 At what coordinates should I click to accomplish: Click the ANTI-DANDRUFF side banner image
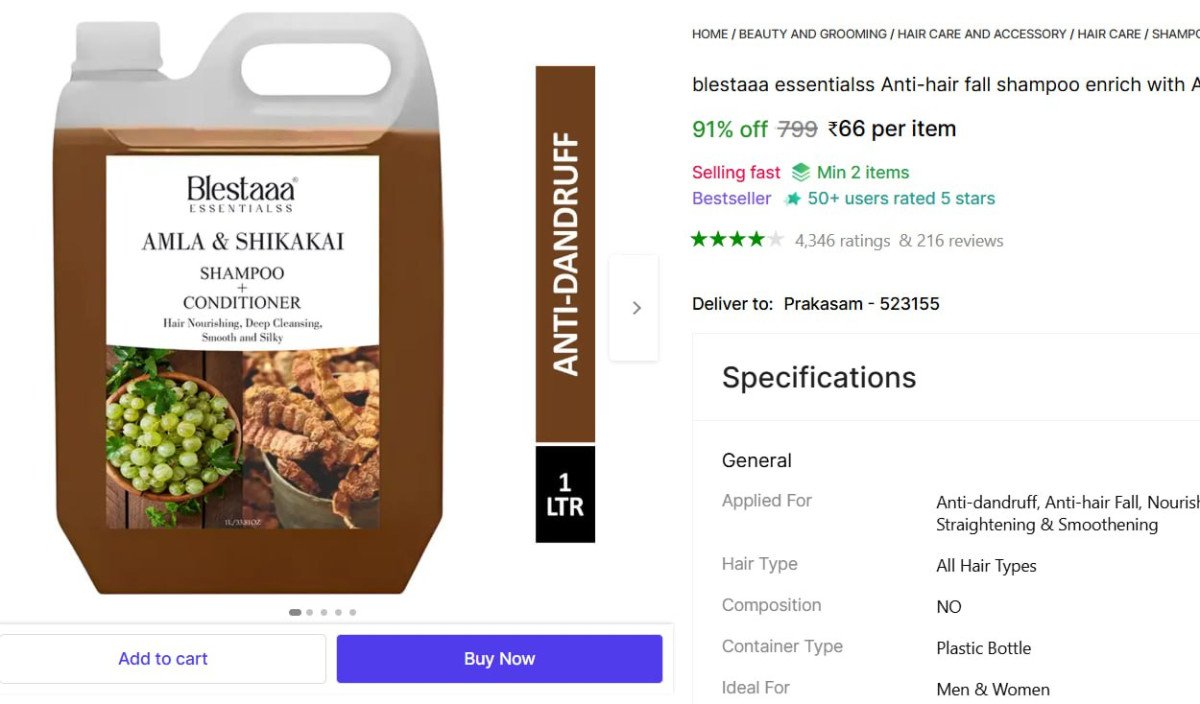(565, 255)
